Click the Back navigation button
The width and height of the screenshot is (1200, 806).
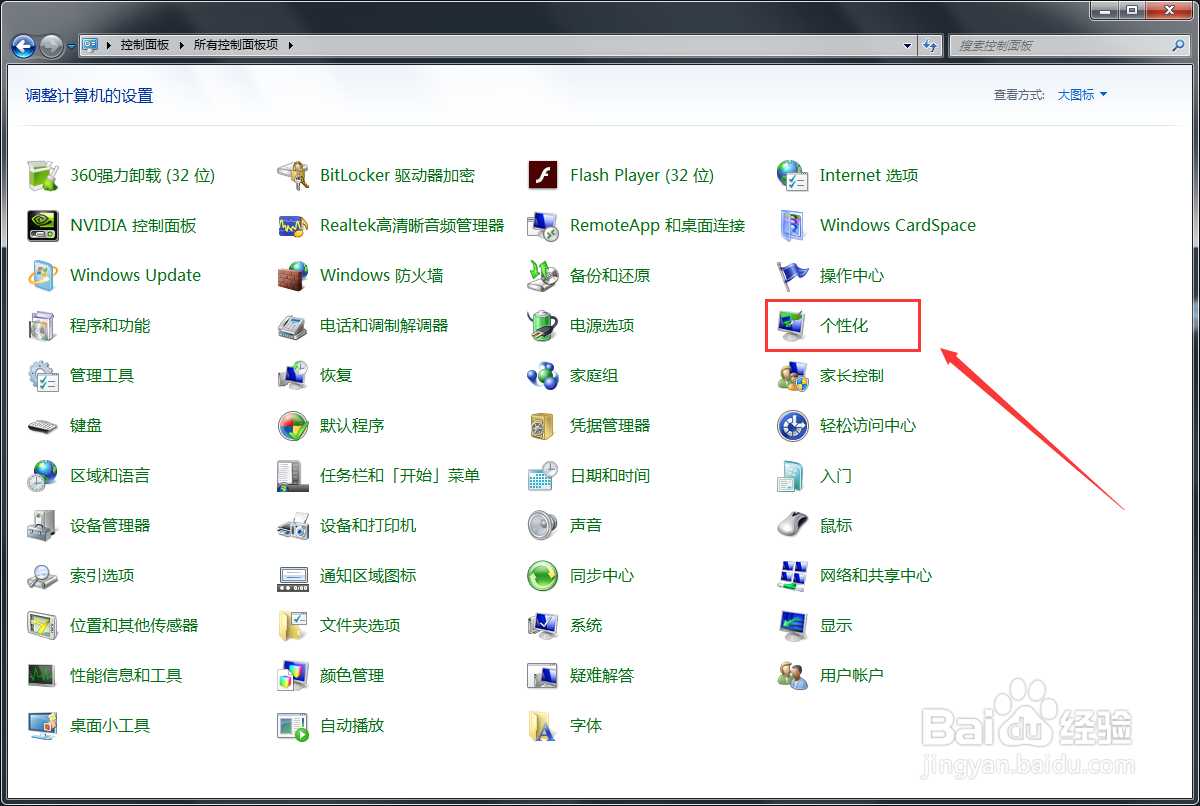24,45
